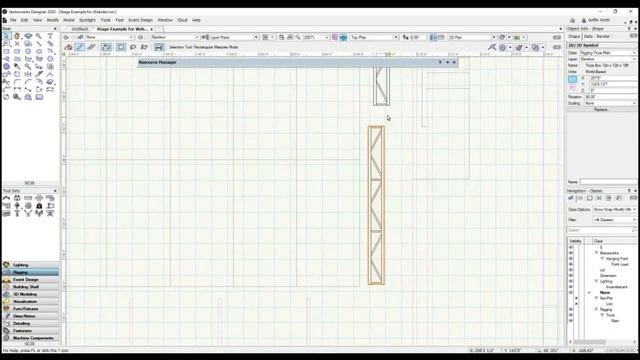
Task: Open the Lighting tool set
Action: coord(30,265)
